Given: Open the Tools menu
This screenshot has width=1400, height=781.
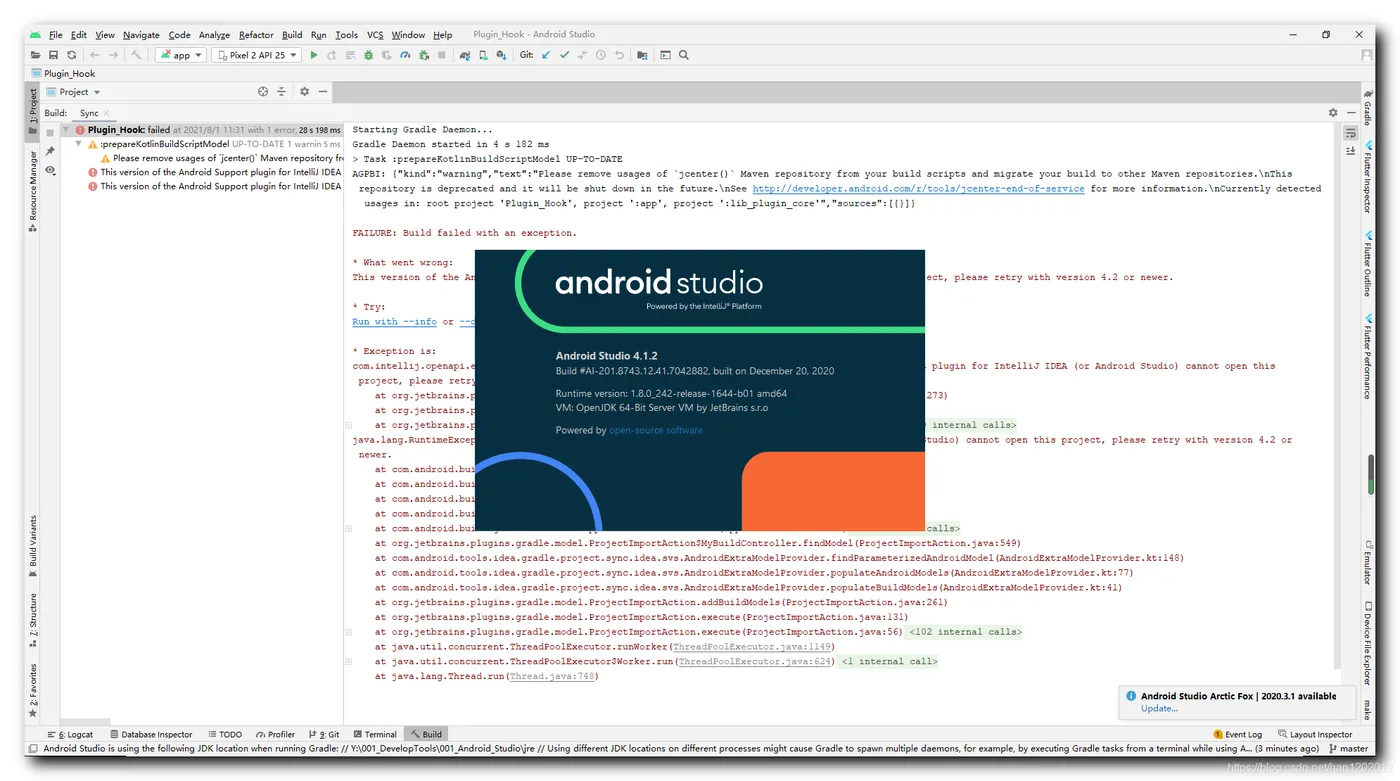Looking at the screenshot, I should (346, 35).
